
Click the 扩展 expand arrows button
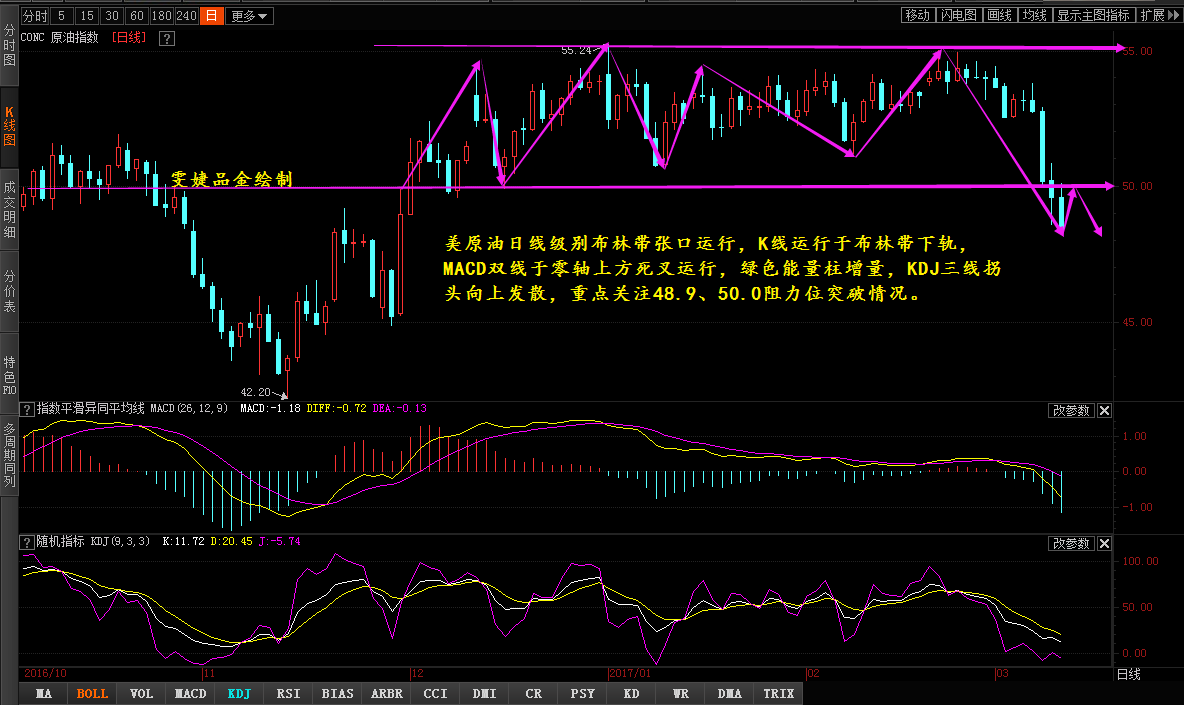click(x=1158, y=15)
